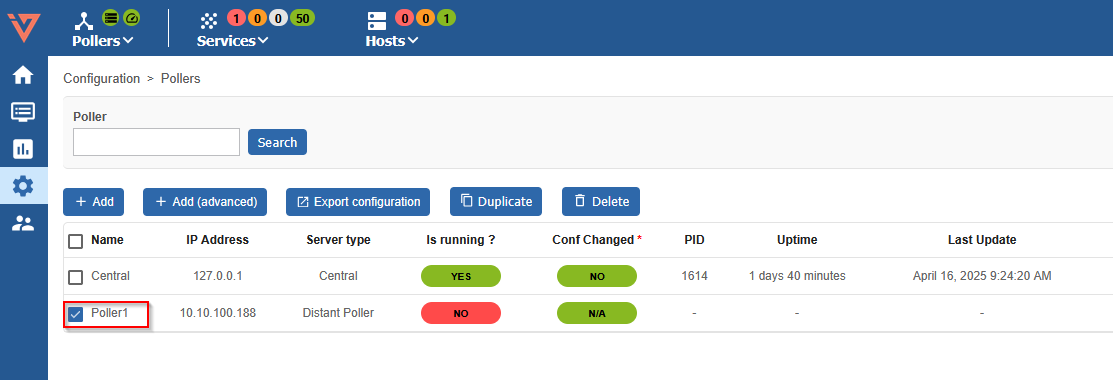This screenshot has height=380, width=1113.
Task: Click the Export configuration button
Action: click(358, 202)
